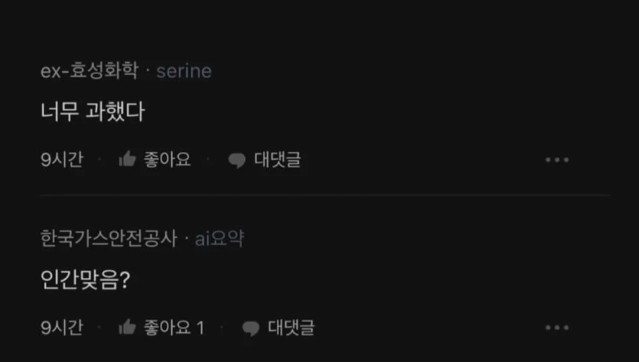This screenshot has width=639, height=362.
Task: Click the divider line between comments
Action: click(325, 195)
